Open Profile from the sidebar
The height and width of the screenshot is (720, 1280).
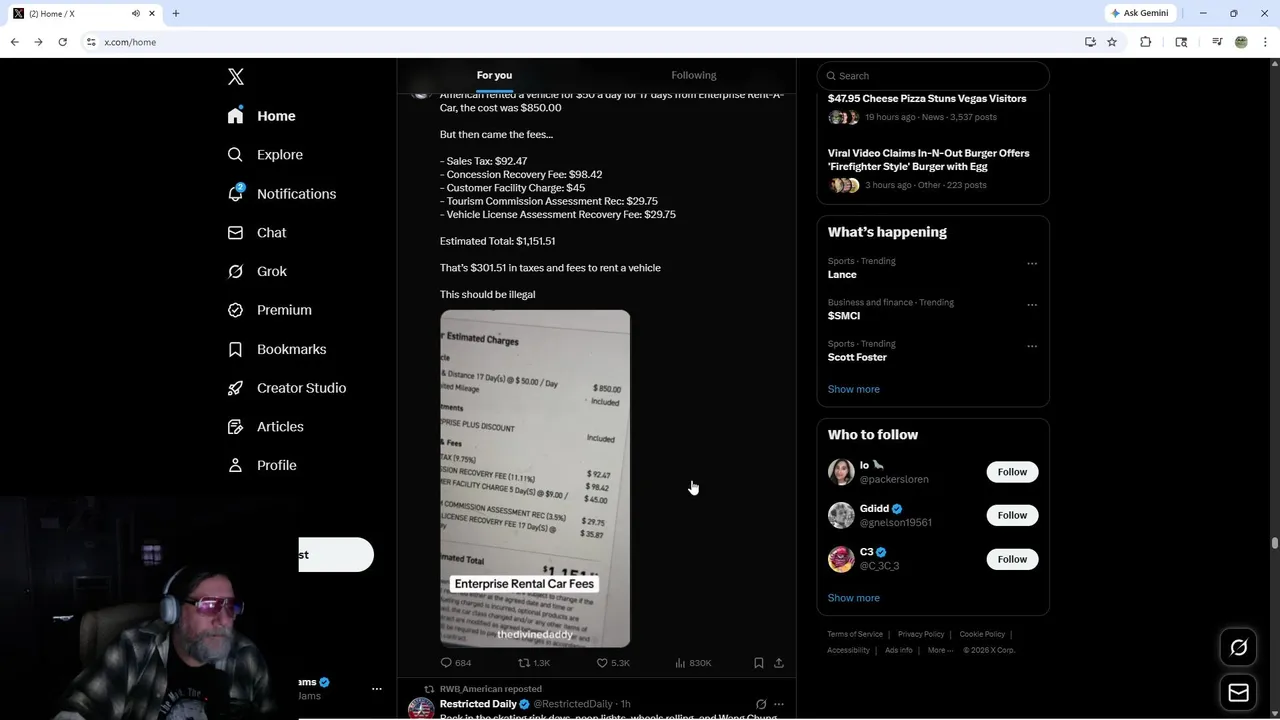pyautogui.click(x=262, y=465)
